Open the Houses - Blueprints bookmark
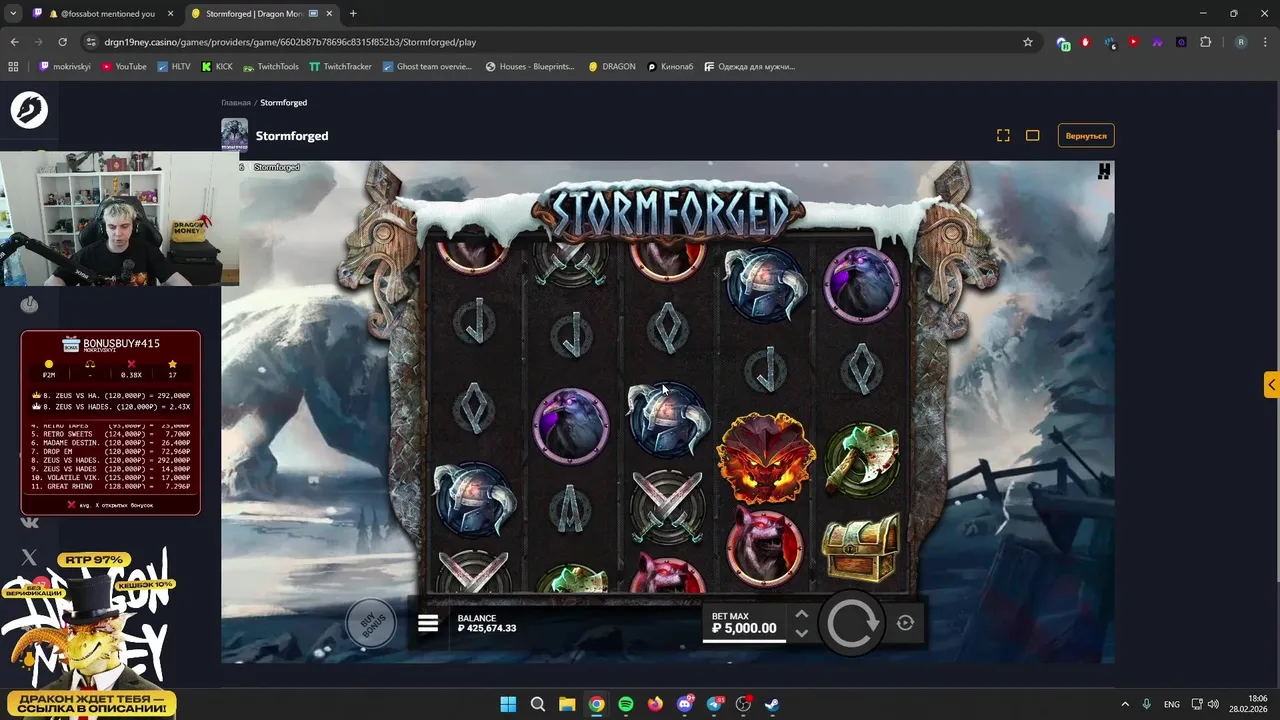This screenshot has width=1280, height=720. pyautogui.click(x=530, y=67)
